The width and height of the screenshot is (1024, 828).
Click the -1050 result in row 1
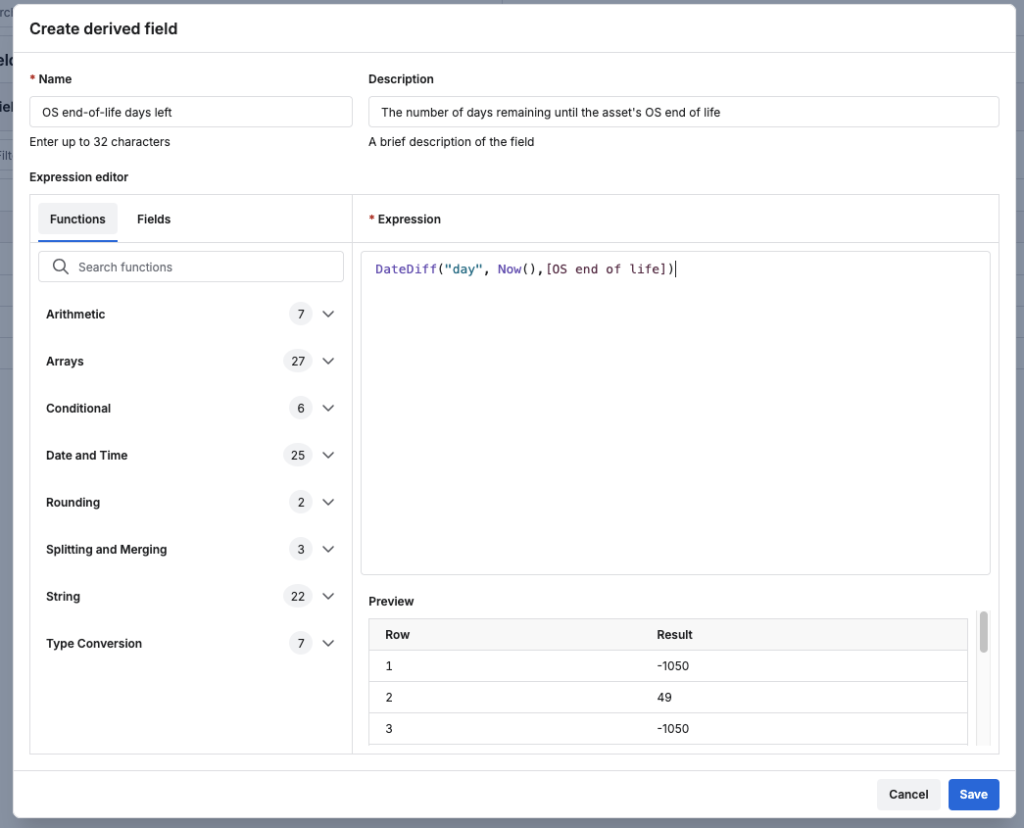[x=673, y=665]
